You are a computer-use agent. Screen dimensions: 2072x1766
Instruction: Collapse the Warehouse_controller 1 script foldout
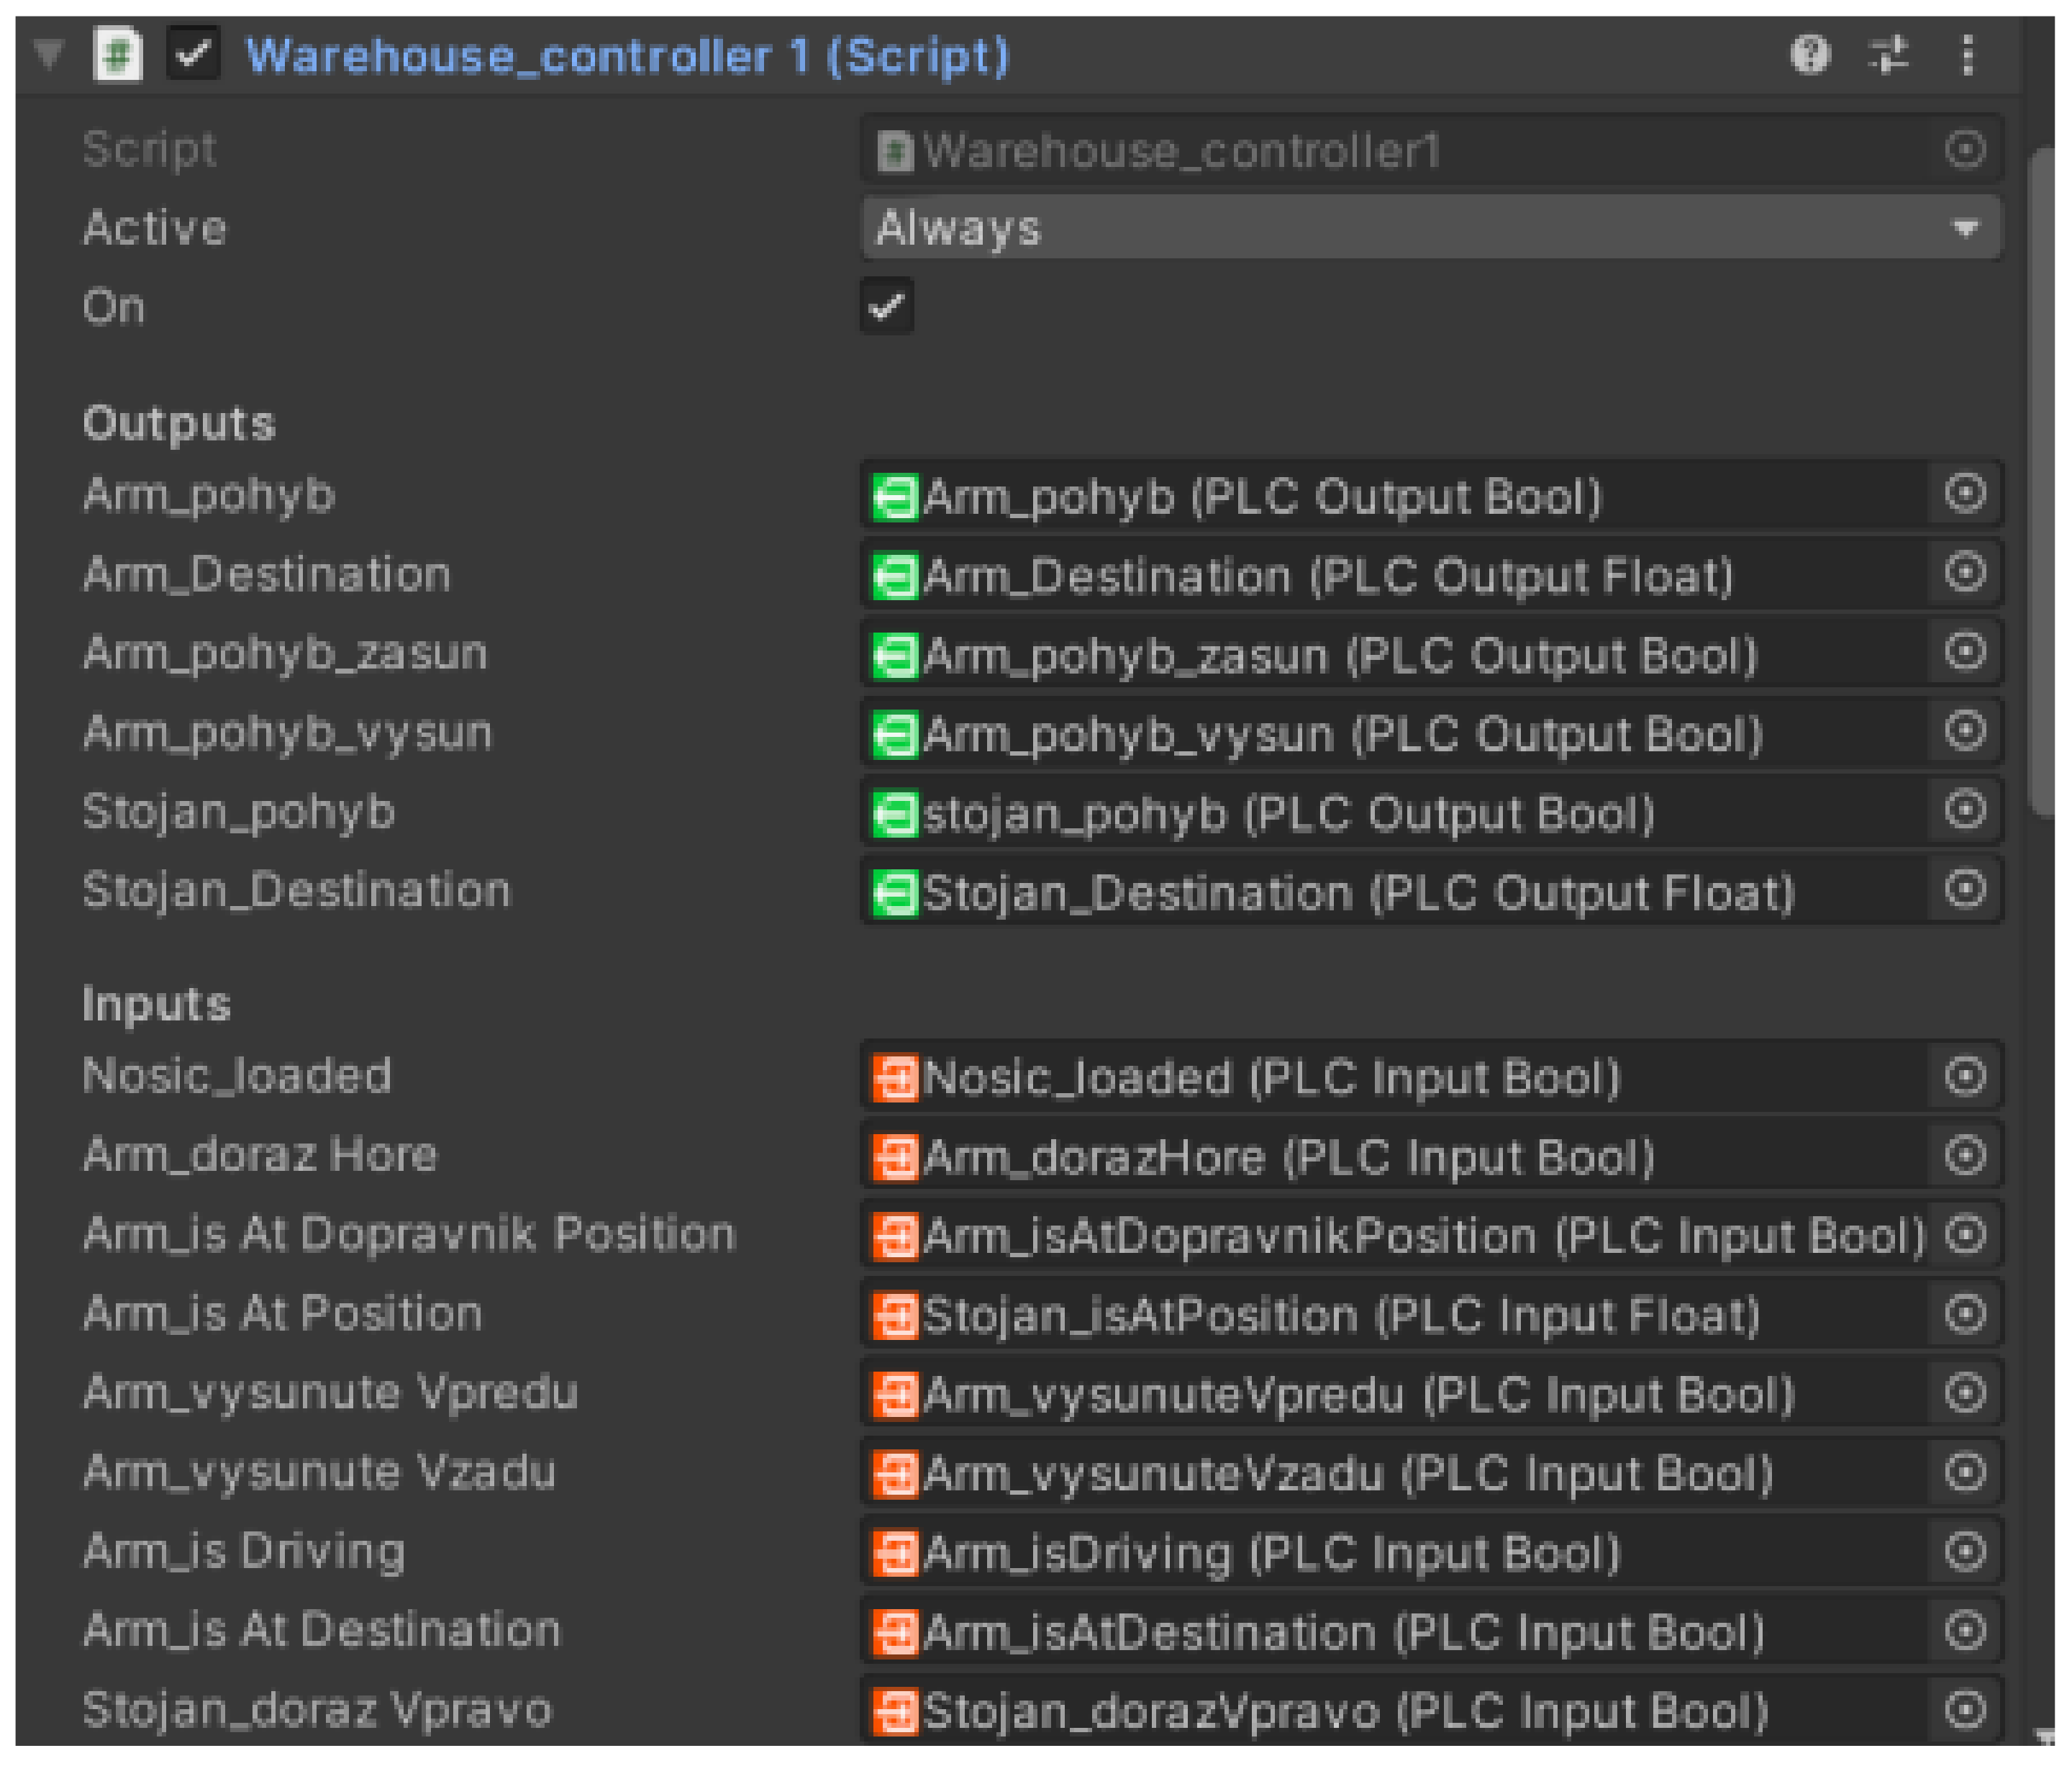coord(48,54)
